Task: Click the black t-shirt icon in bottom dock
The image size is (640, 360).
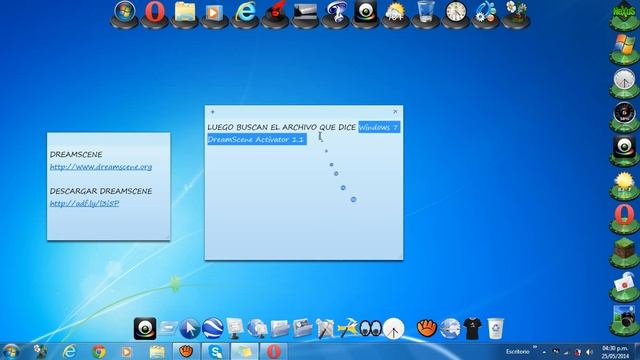Action: coord(473,329)
